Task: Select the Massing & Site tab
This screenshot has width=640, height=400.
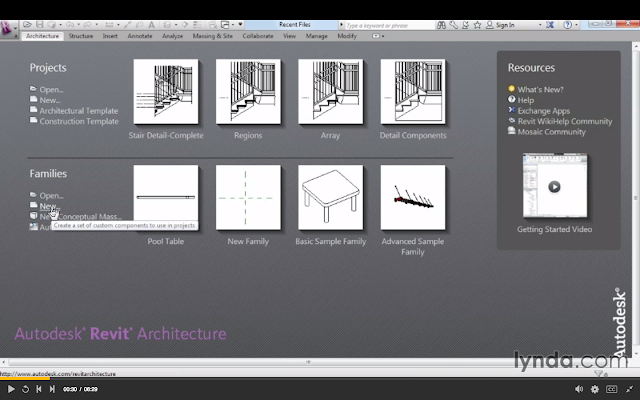Action: click(213, 36)
